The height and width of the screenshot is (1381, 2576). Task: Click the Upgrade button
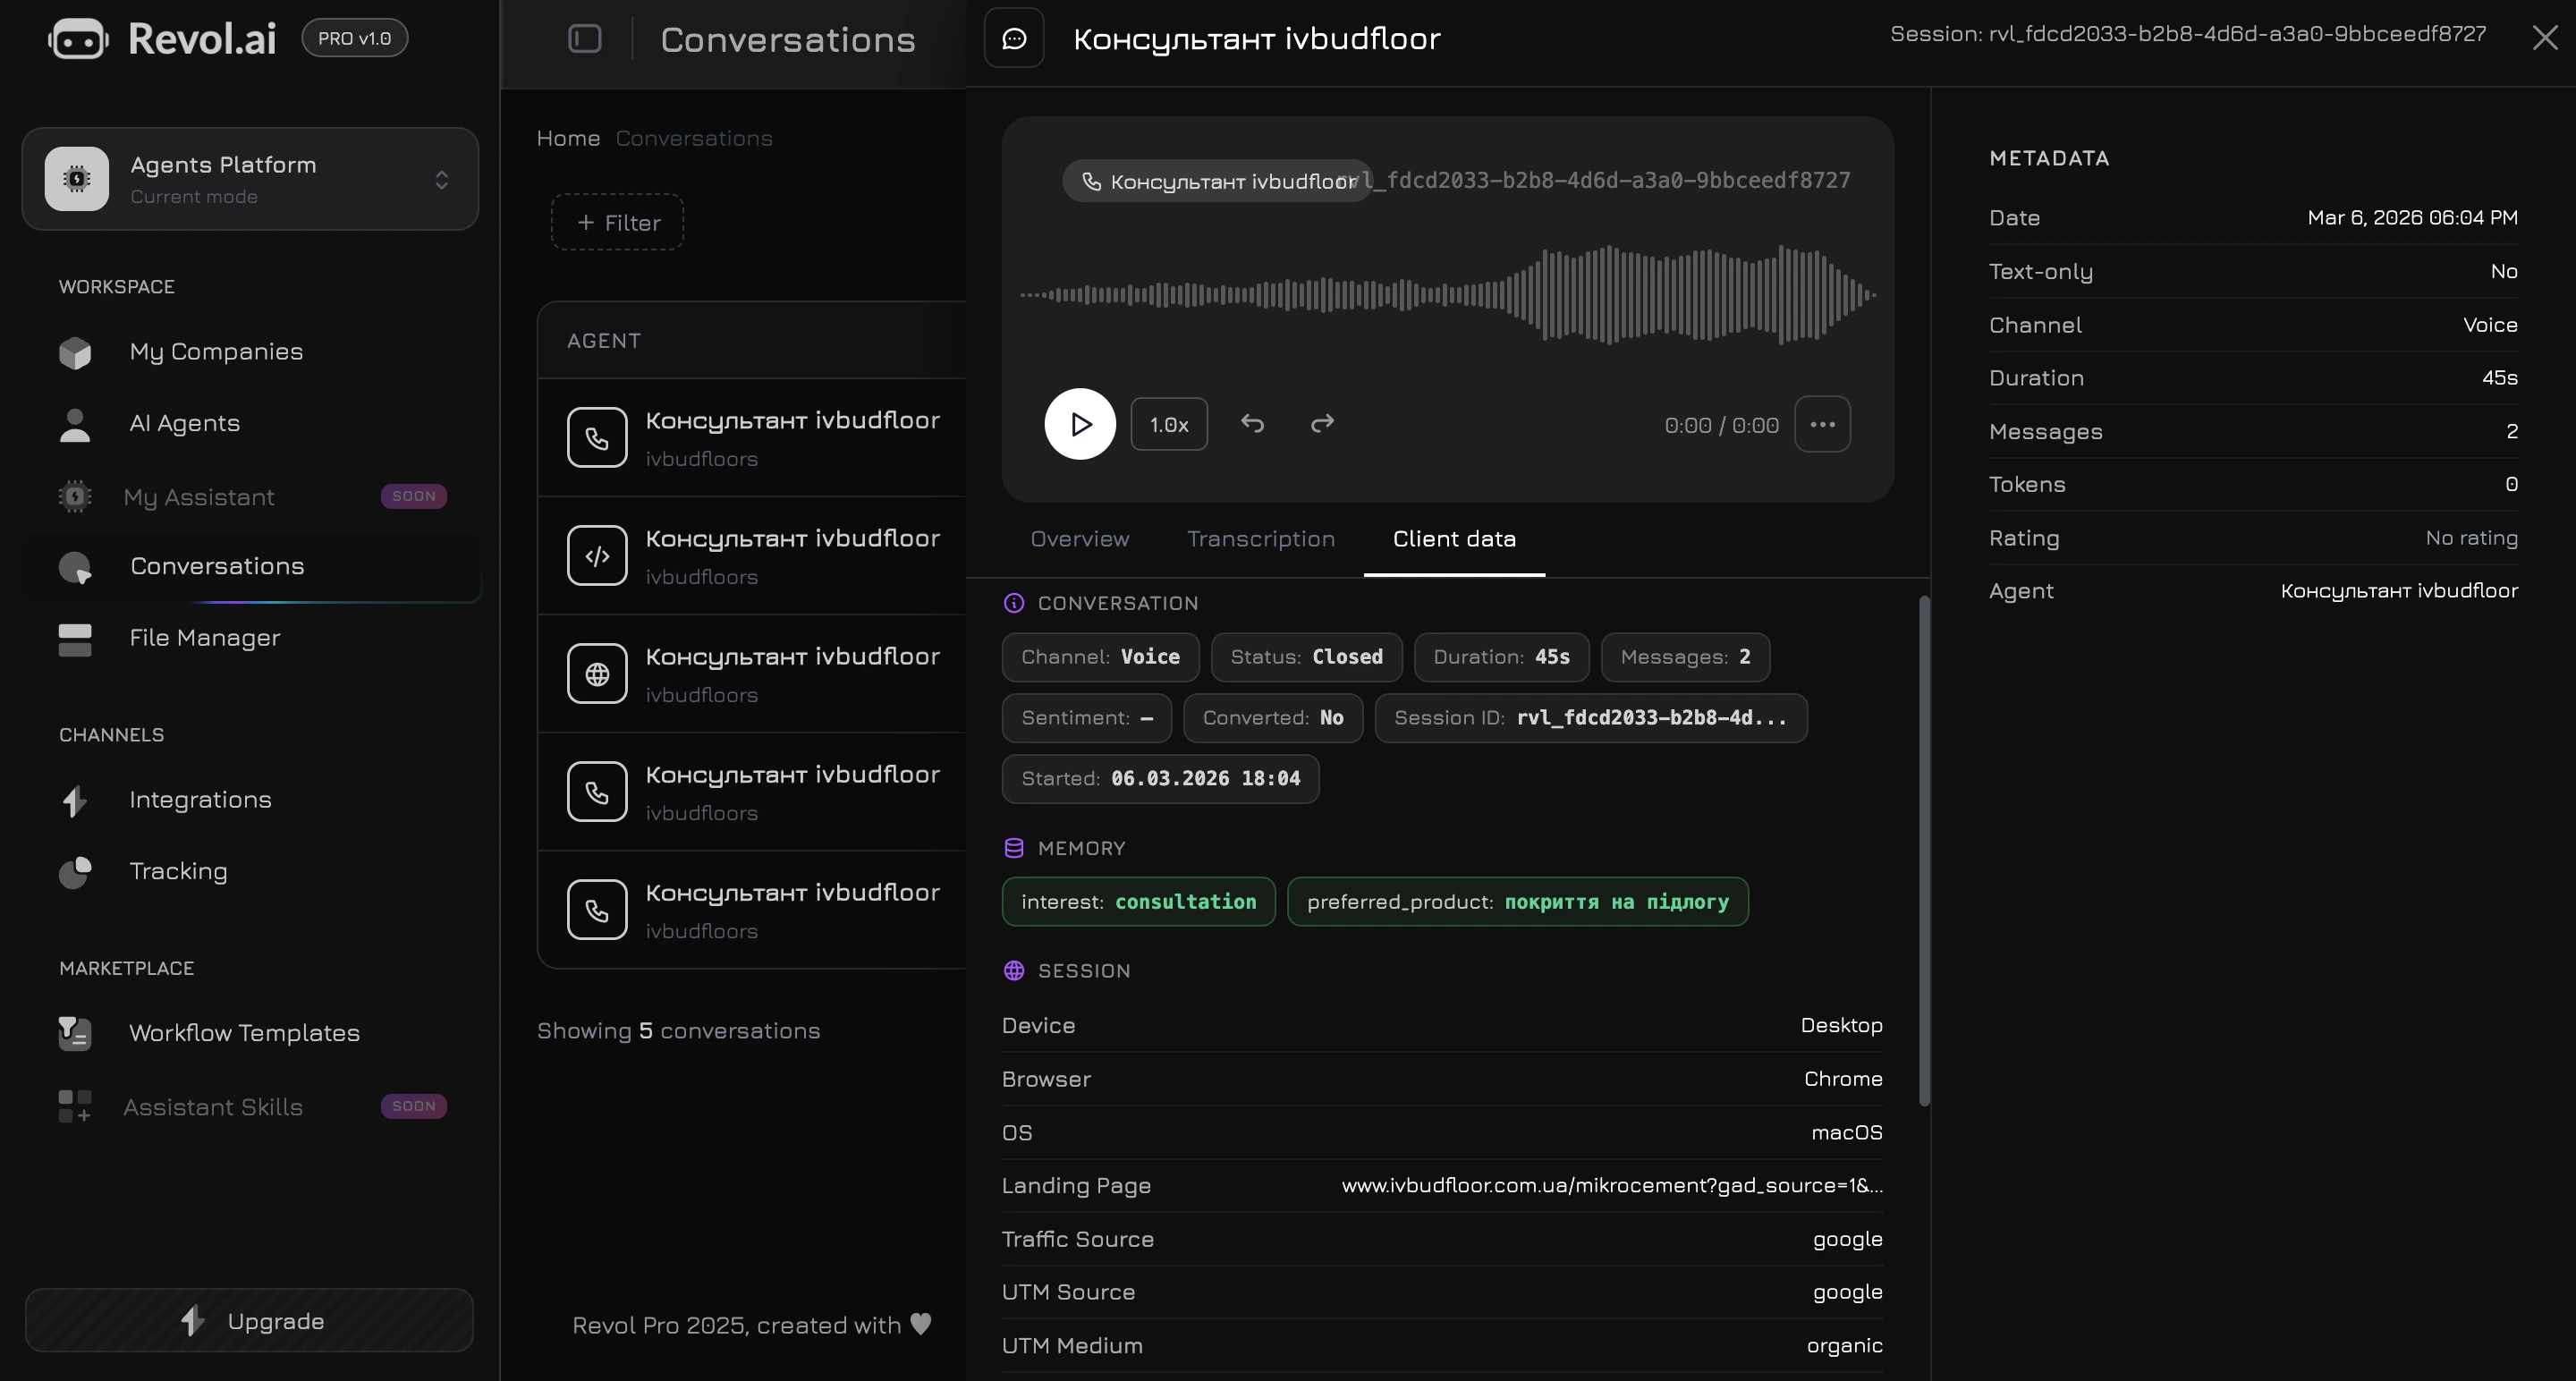[x=249, y=1320]
